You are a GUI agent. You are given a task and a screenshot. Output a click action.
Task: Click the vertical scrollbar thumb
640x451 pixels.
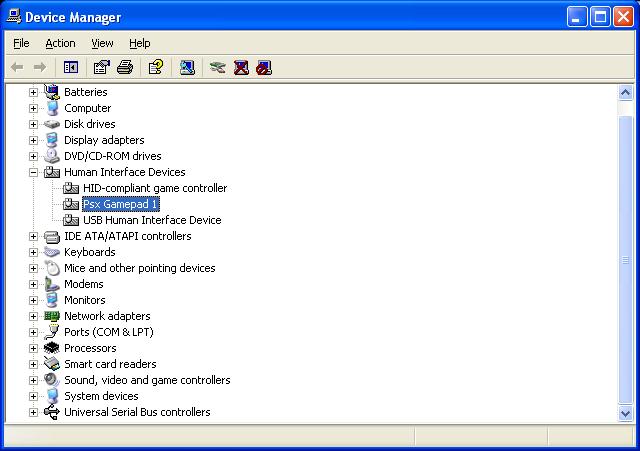click(x=625, y=260)
